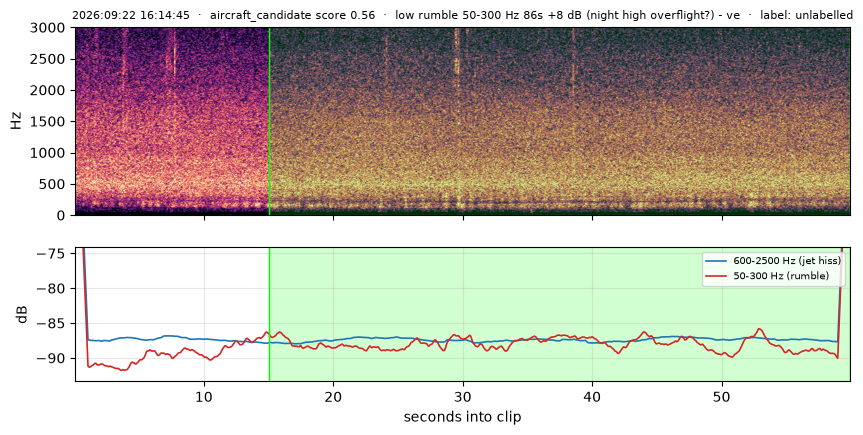Click the 20 seconds tick label

click(x=334, y=396)
